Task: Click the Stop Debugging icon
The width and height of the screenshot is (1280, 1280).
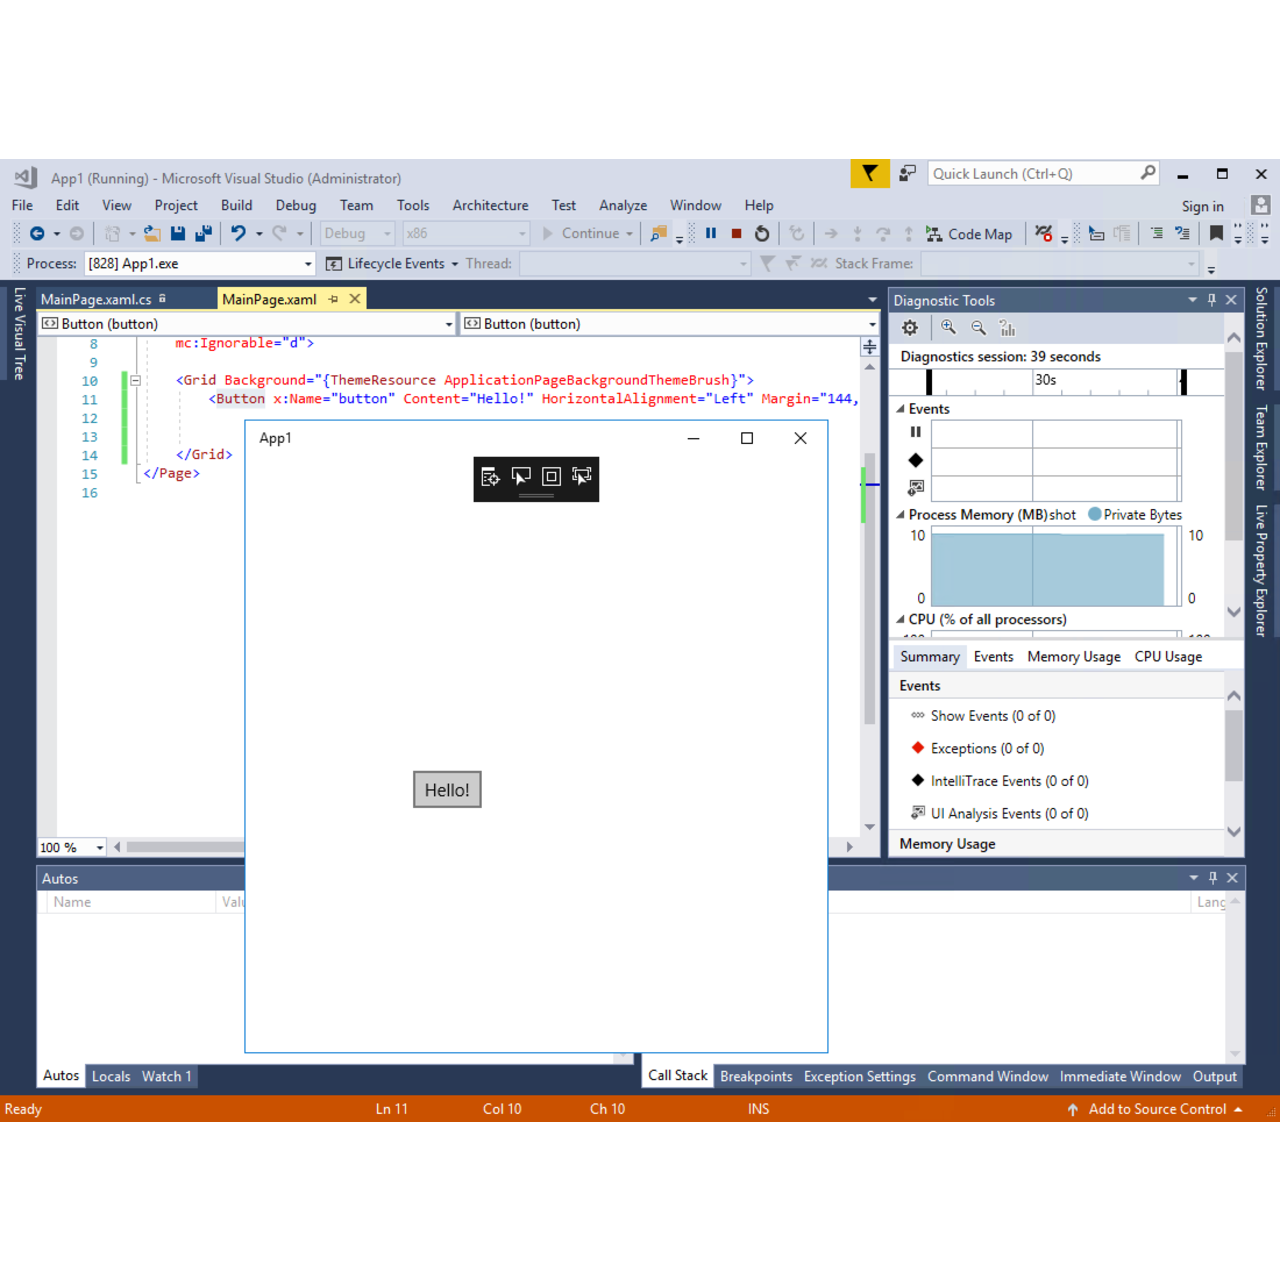Action: [x=737, y=233]
